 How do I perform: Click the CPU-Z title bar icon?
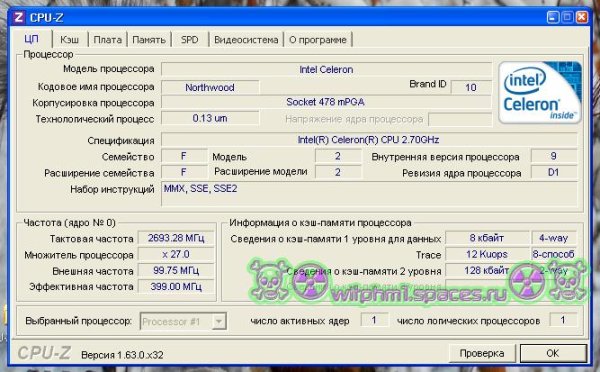[x=18, y=18]
